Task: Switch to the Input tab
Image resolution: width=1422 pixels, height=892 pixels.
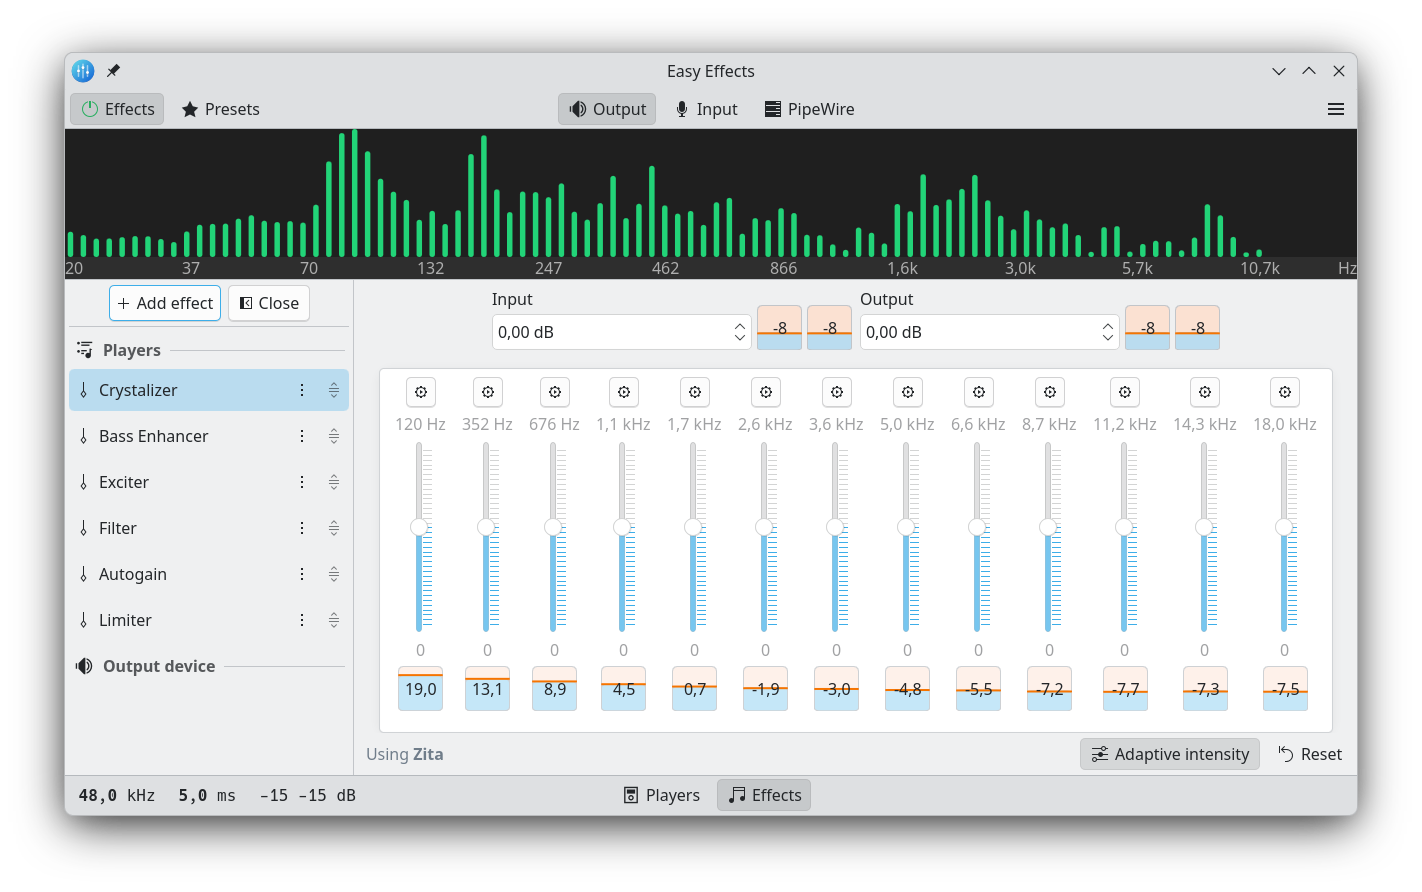Action: pyautogui.click(x=706, y=109)
